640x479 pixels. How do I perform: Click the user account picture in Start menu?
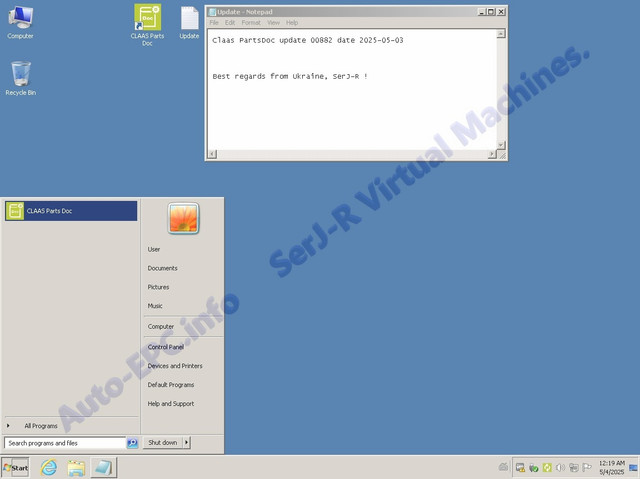tap(183, 218)
